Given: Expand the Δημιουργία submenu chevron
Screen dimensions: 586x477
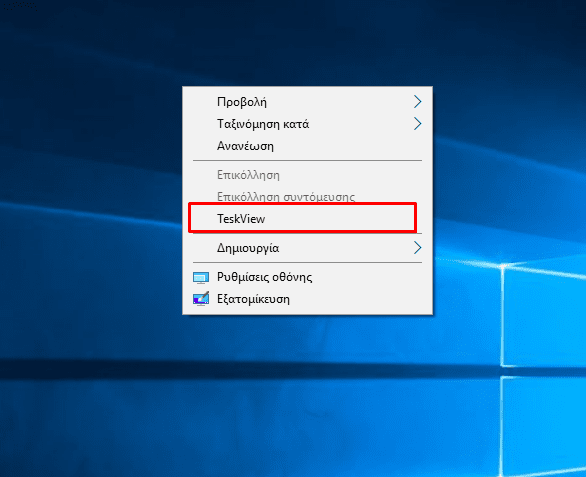Looking at the screenshot, I should click(417, 248).
